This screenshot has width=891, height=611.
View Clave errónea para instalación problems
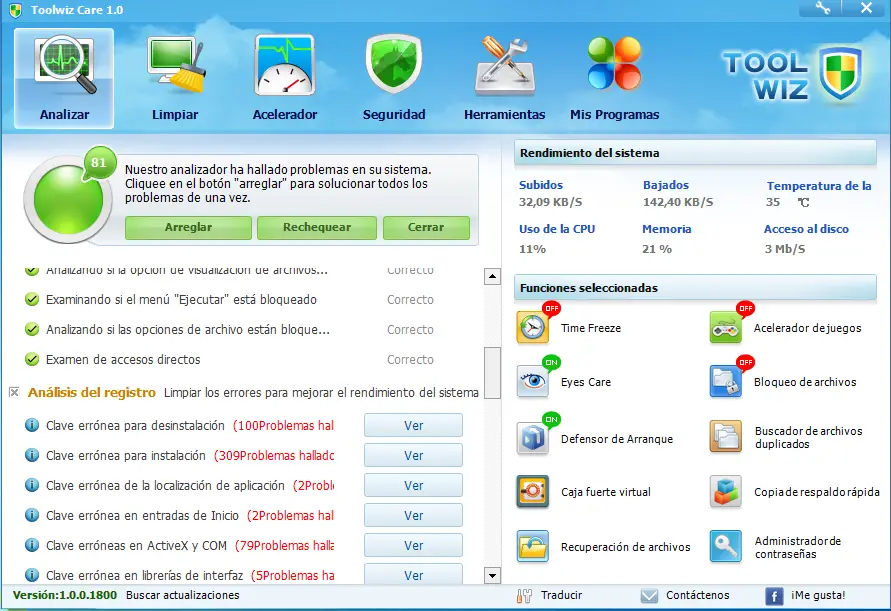[x=413, y=455]
